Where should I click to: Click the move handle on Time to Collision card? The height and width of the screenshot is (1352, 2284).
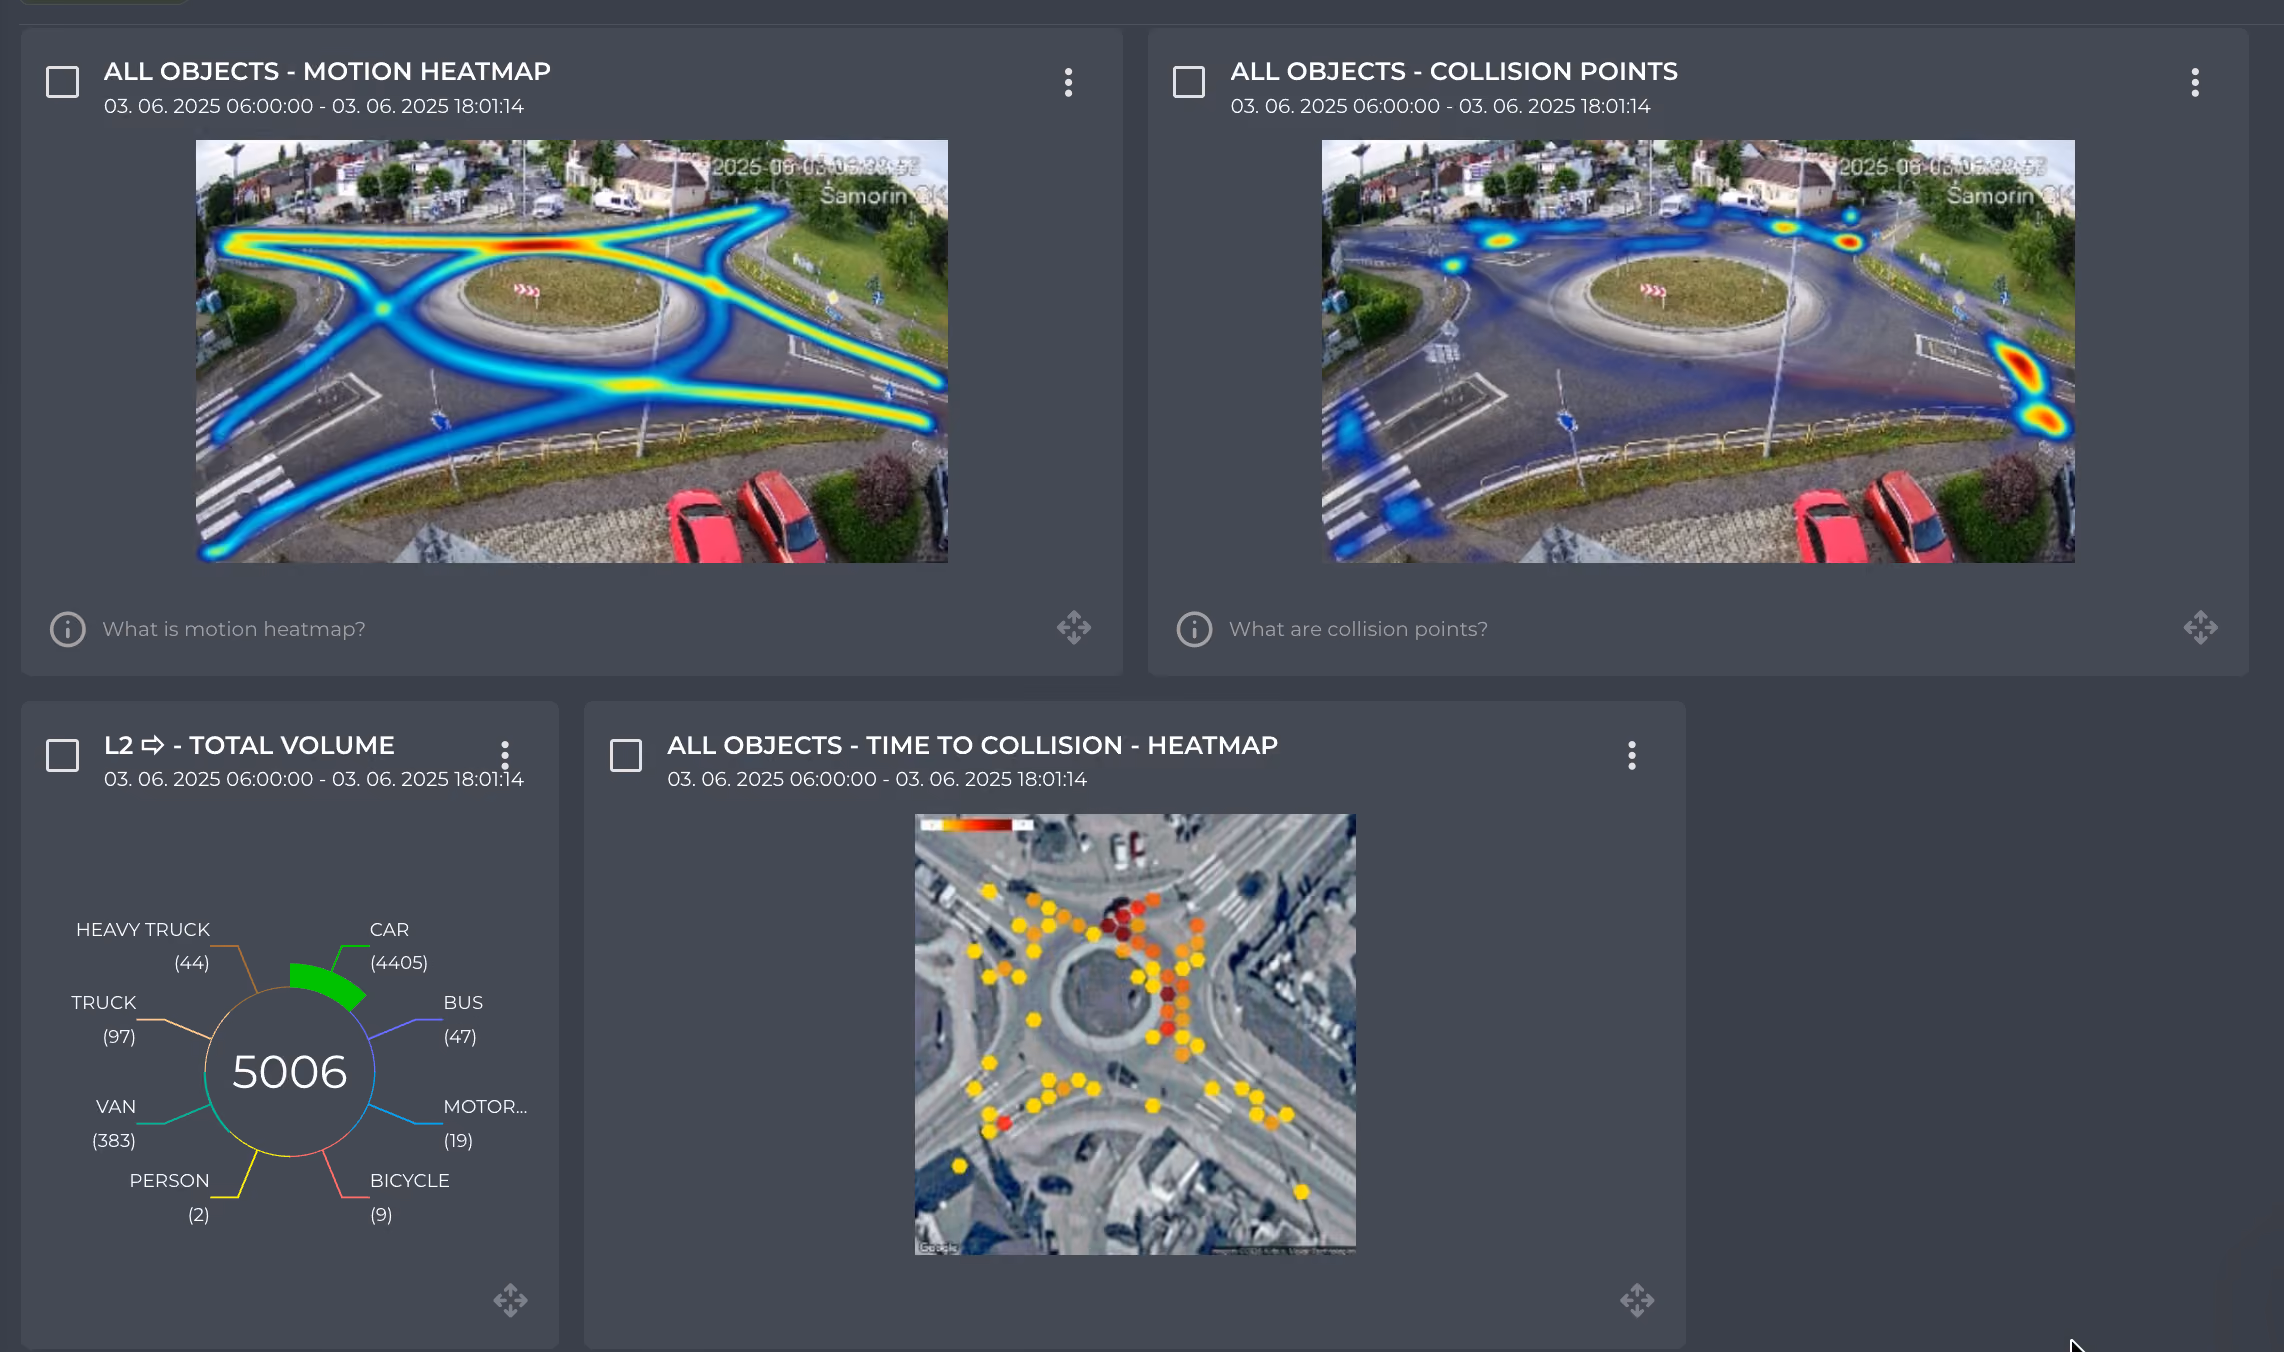click(x=1637, y=1300)
